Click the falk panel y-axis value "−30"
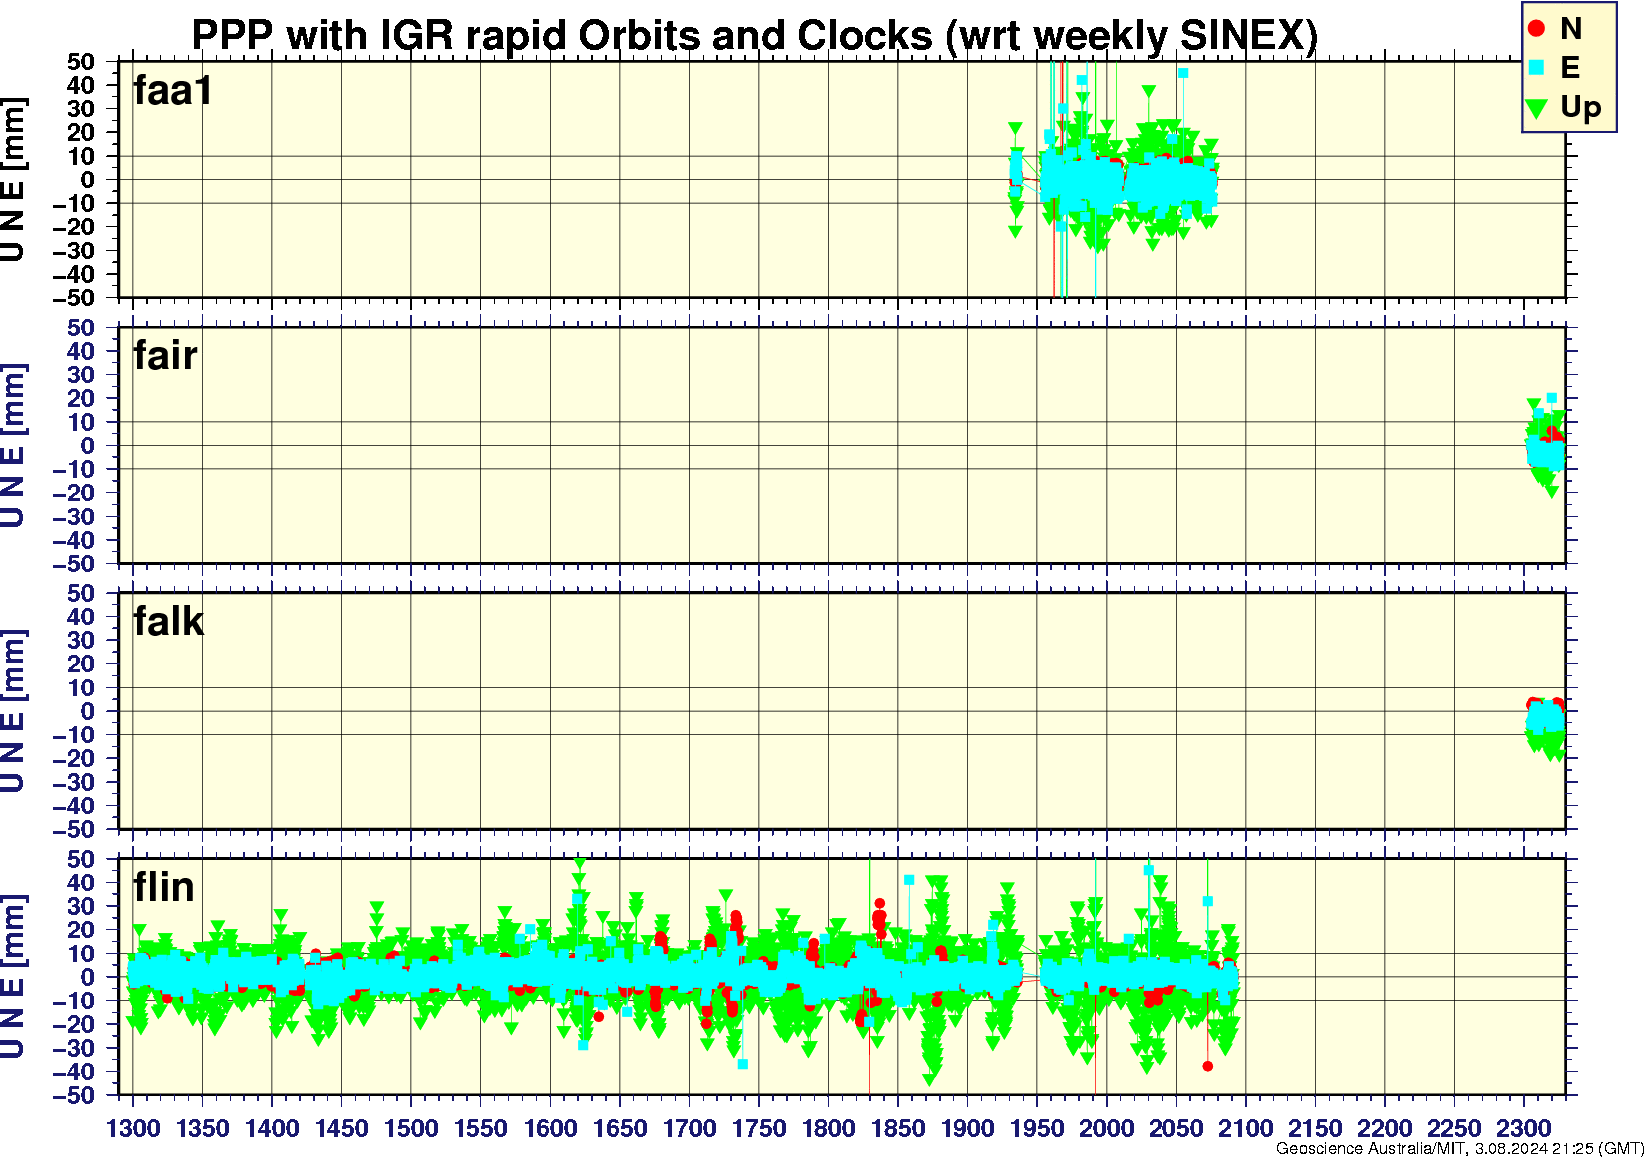The height and width of the screenshot is (1158, 1644). (73, 783)
